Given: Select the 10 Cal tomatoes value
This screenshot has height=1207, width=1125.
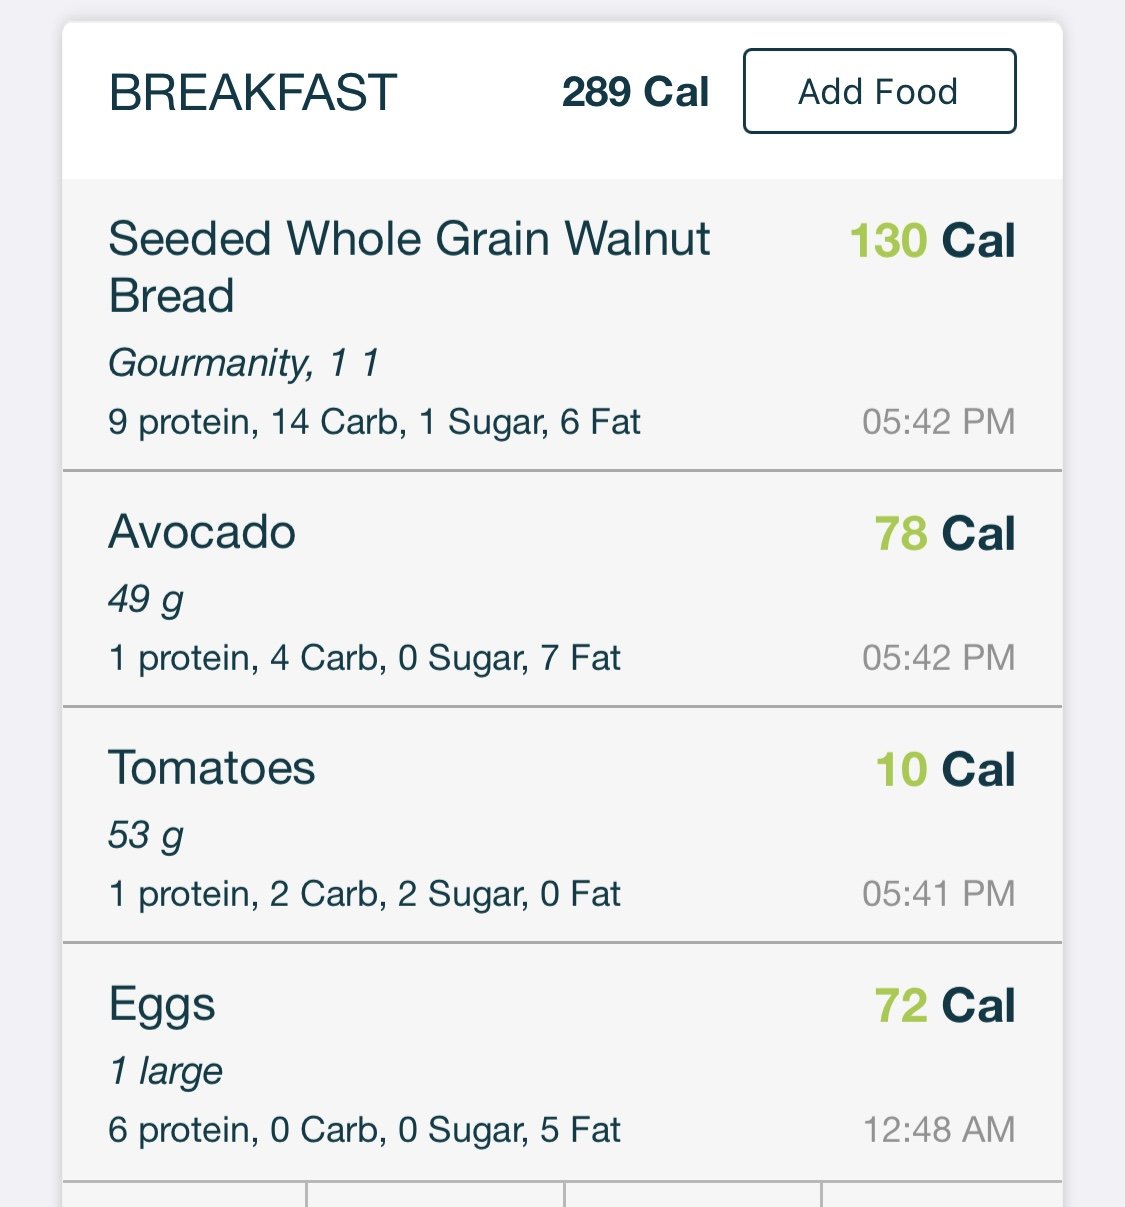Looking at the screenshot, I should (x=945, y=769).
